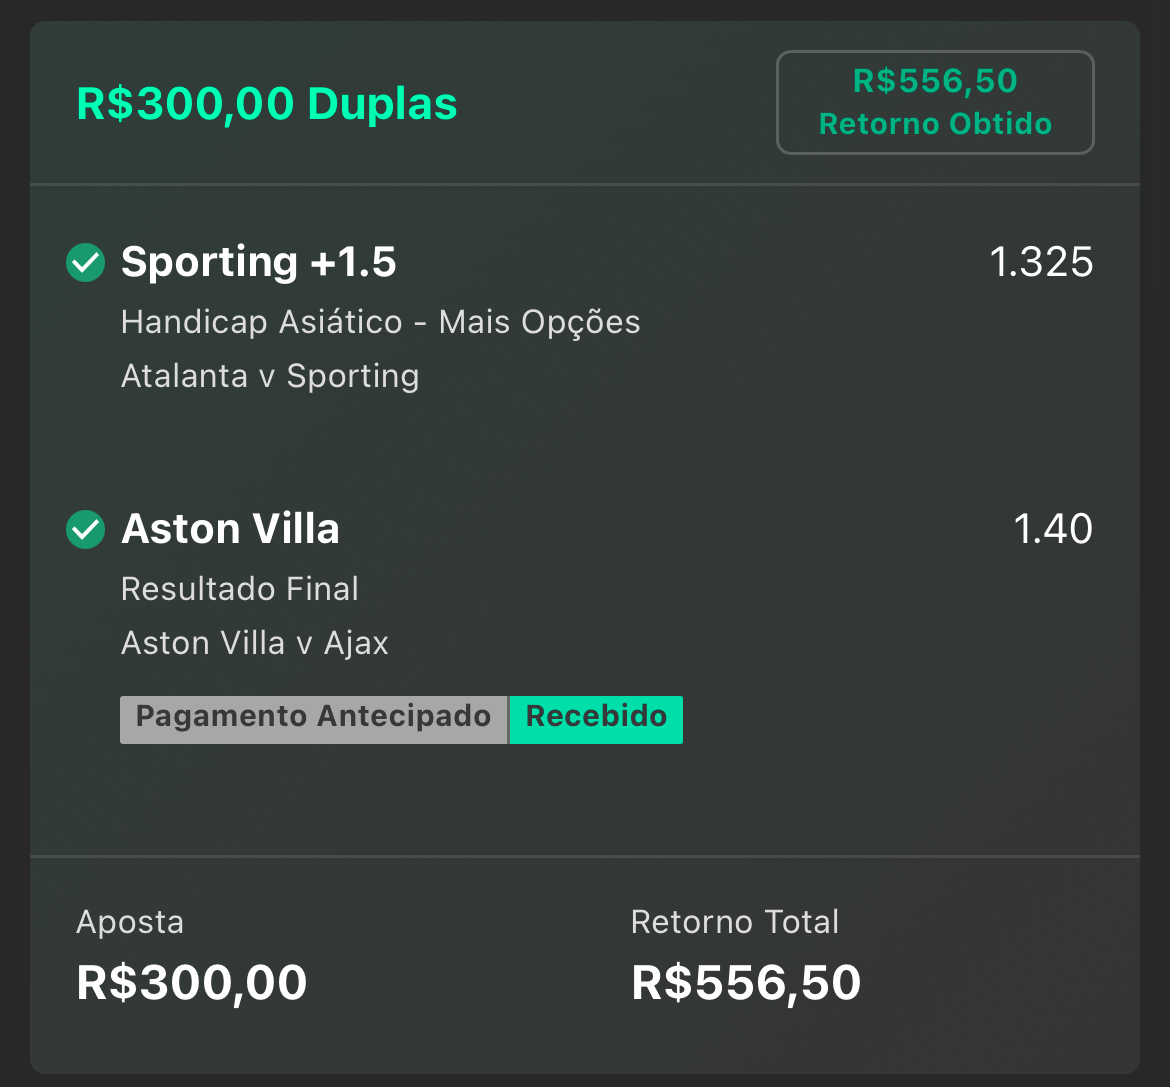
Task: Click the R$556,50 amount in top box
Action: (x=935, y=81)
